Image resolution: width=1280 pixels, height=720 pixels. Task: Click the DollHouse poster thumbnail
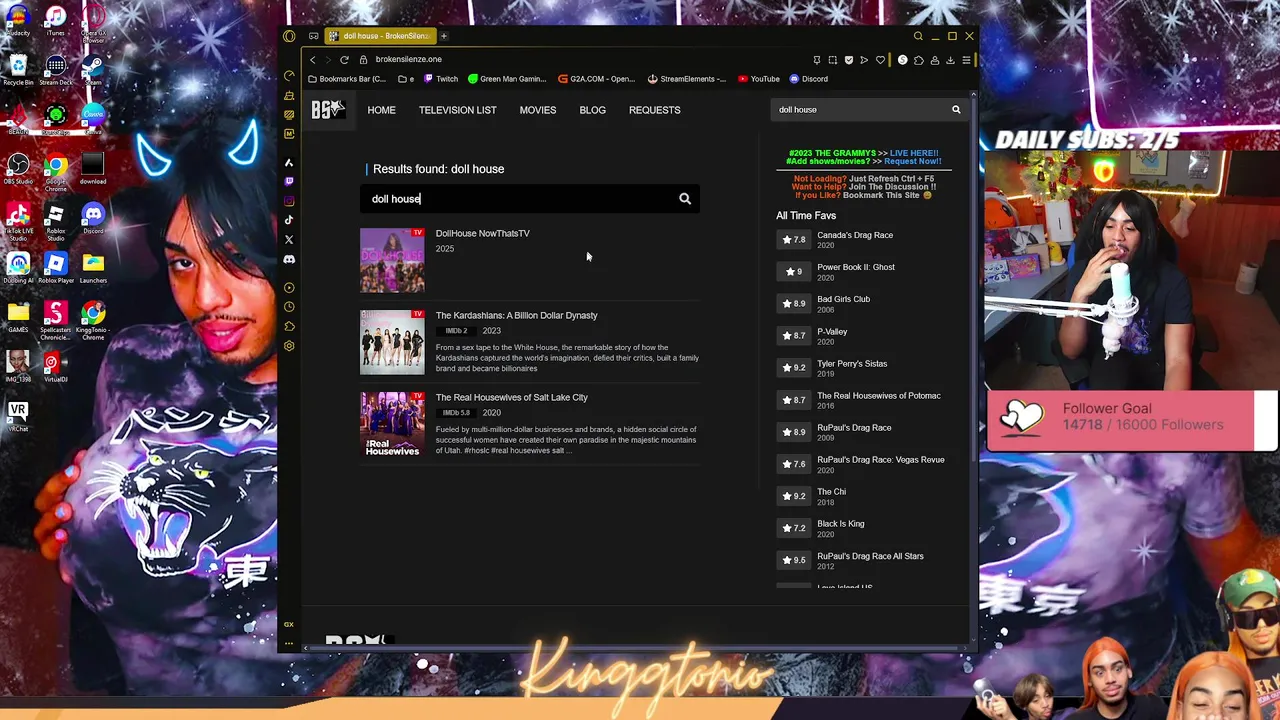click(x=392, y=260)
